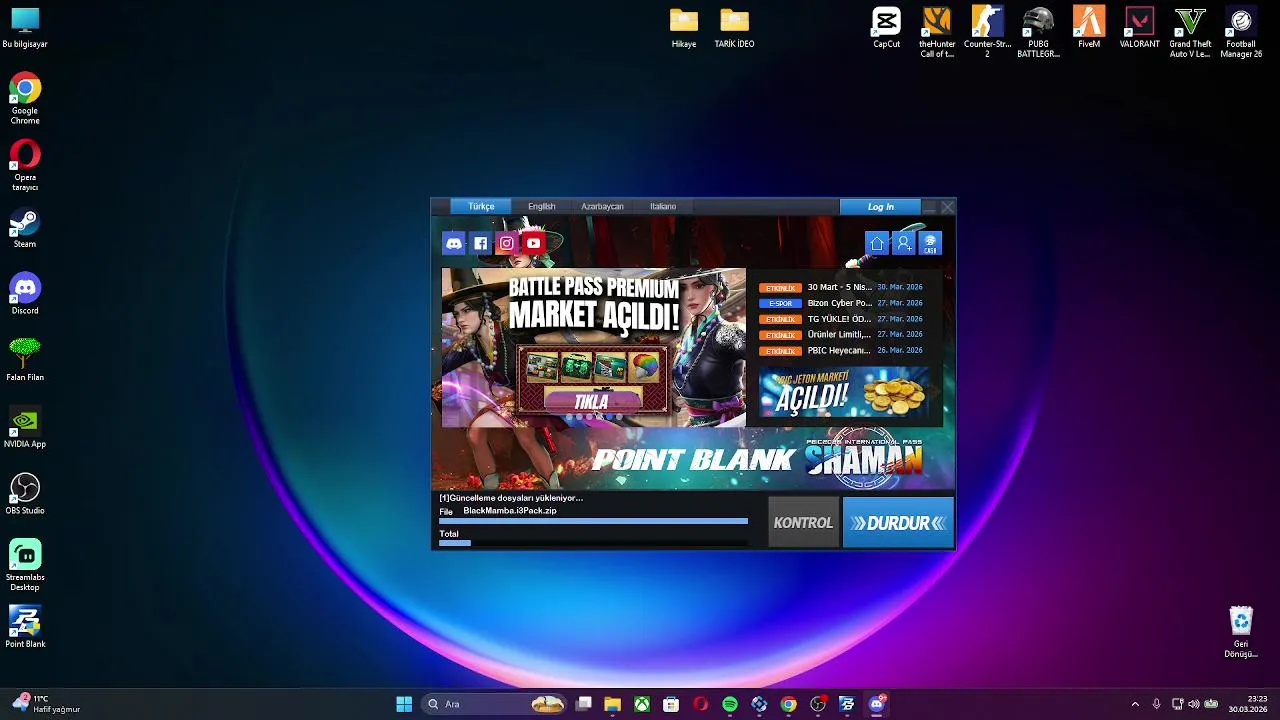Open the Windows Start menu

click(404, 704)
